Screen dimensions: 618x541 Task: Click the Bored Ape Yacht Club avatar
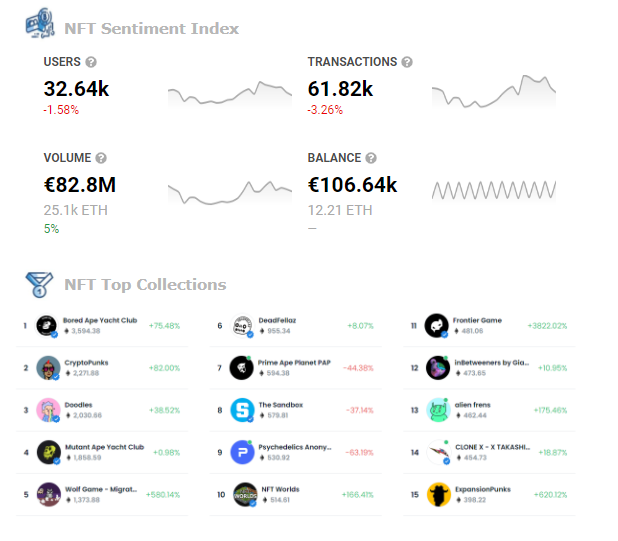[x=47, y=326]
